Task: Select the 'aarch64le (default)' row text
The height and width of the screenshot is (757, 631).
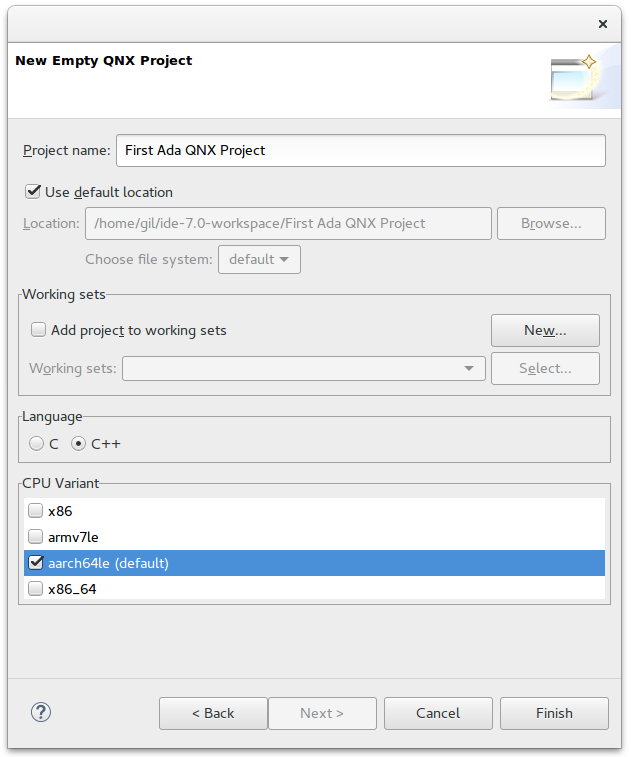Action: 109,563
